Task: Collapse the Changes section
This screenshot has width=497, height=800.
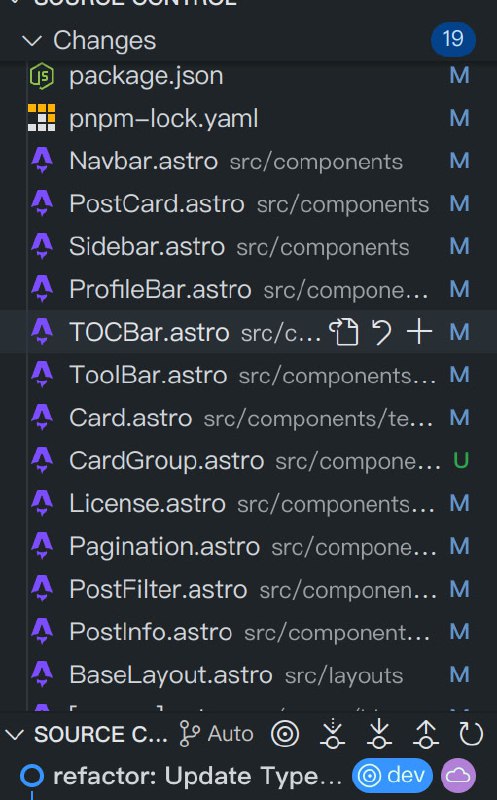Action: [x=32, y=40]
